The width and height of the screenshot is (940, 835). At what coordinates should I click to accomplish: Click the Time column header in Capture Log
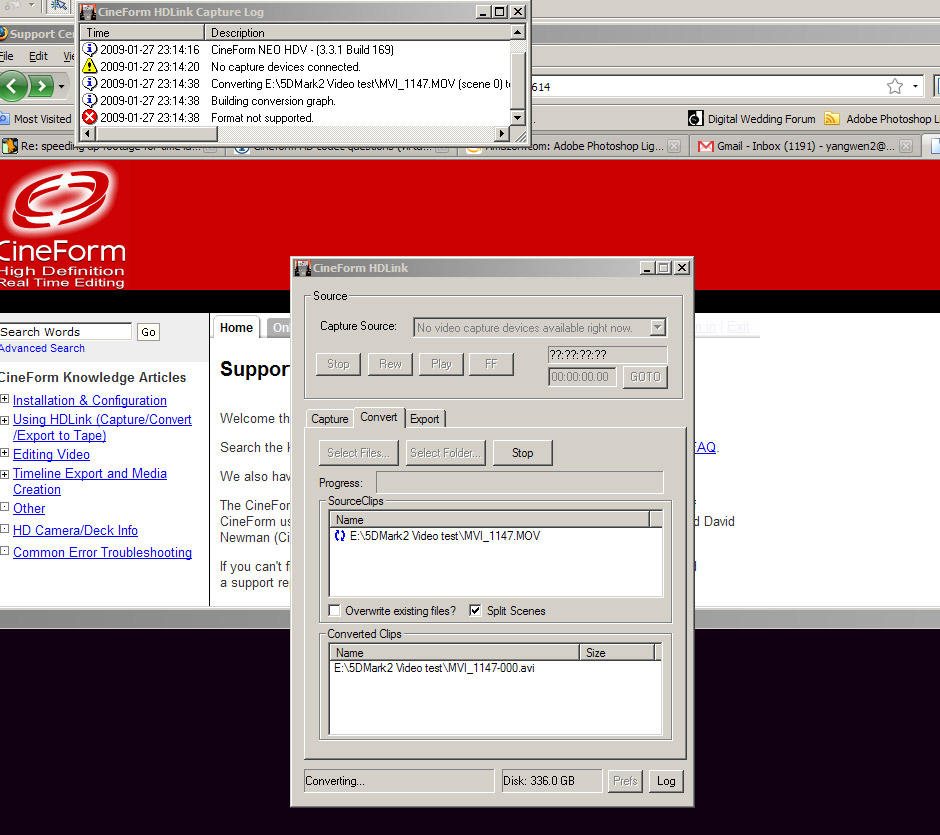pos(143,33)
